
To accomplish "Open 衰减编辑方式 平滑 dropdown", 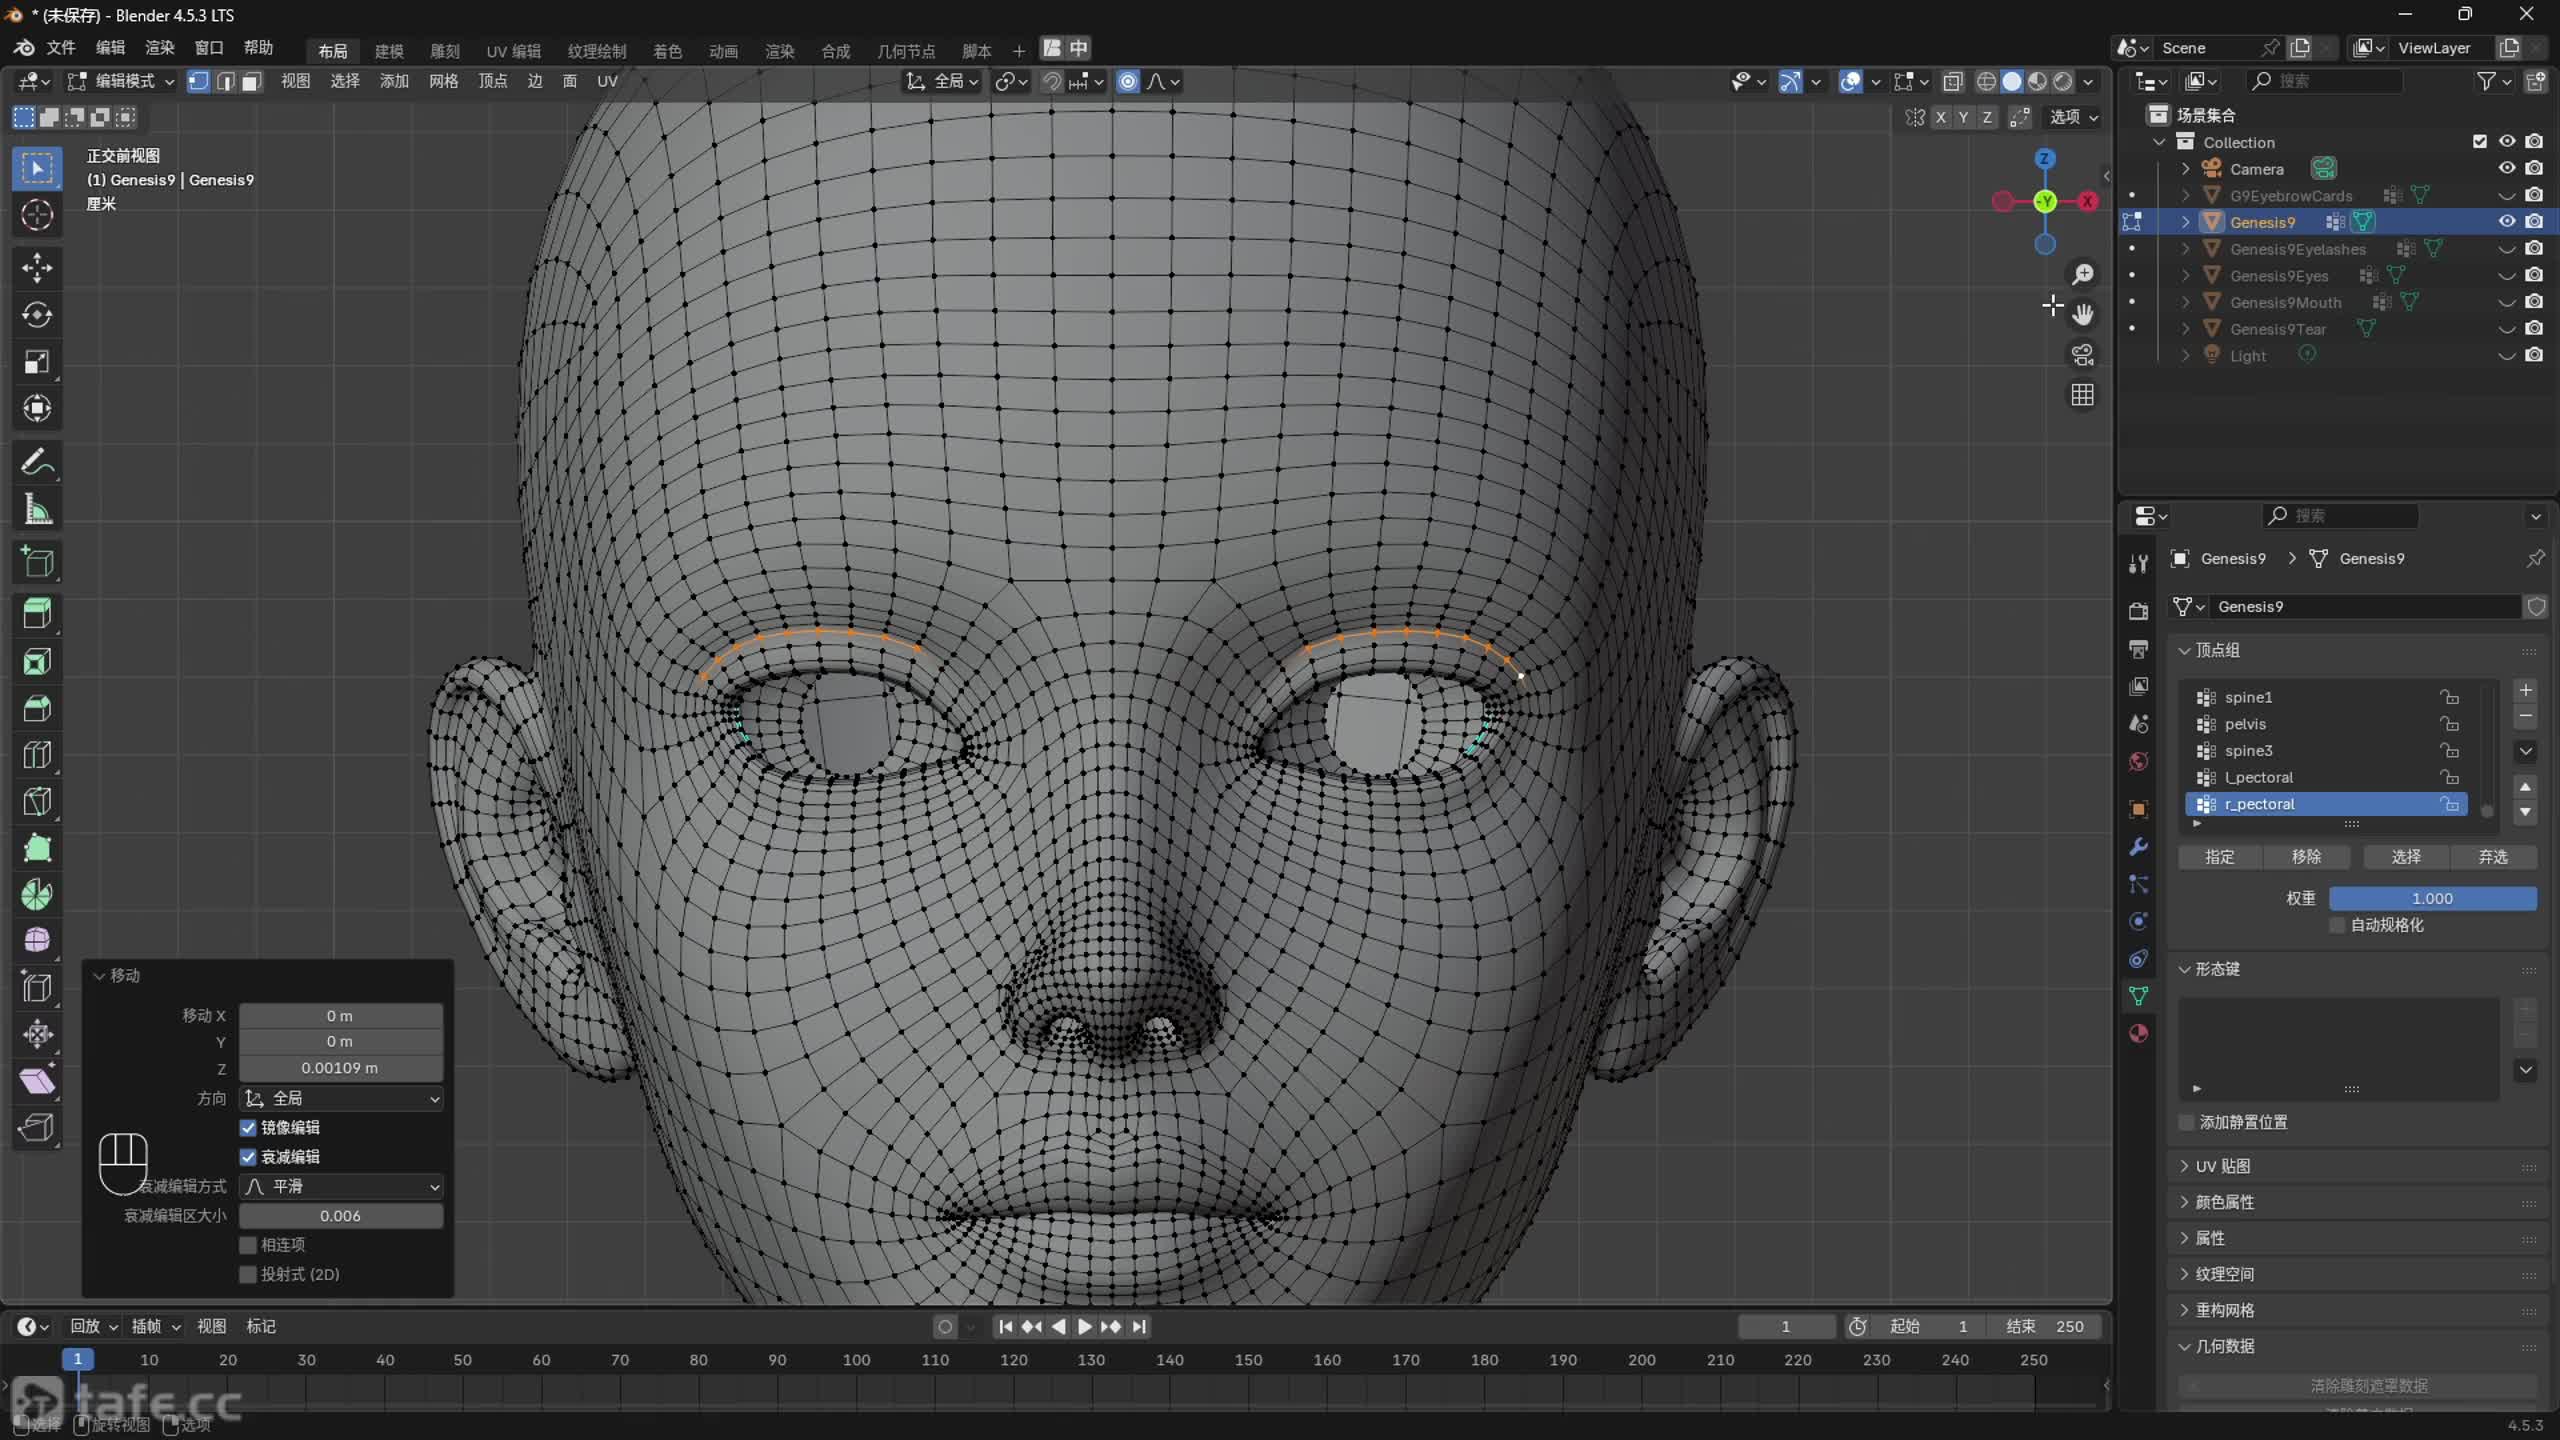I will [341, 1186].
